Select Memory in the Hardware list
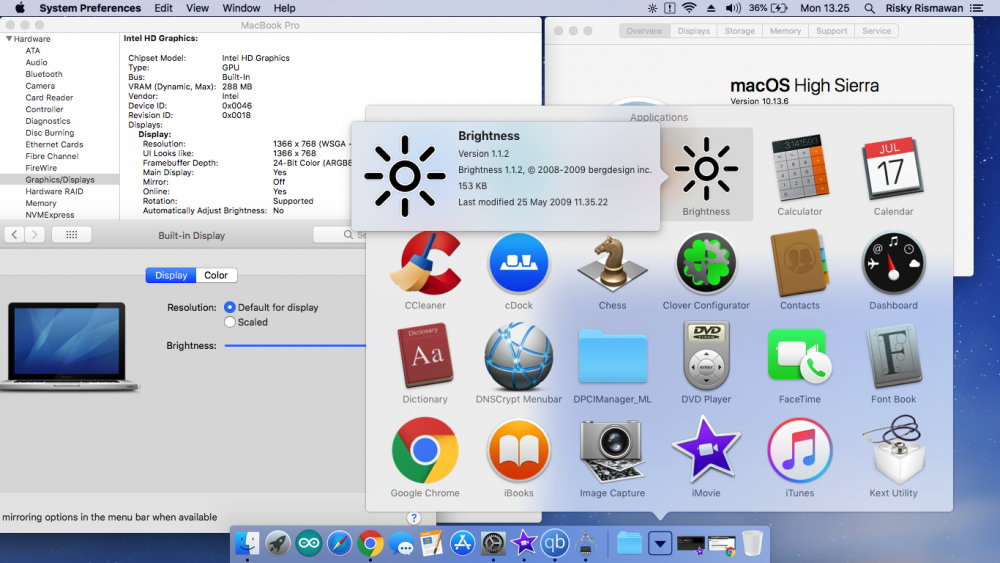This screenshot has height=563, width=1000. 41,203
